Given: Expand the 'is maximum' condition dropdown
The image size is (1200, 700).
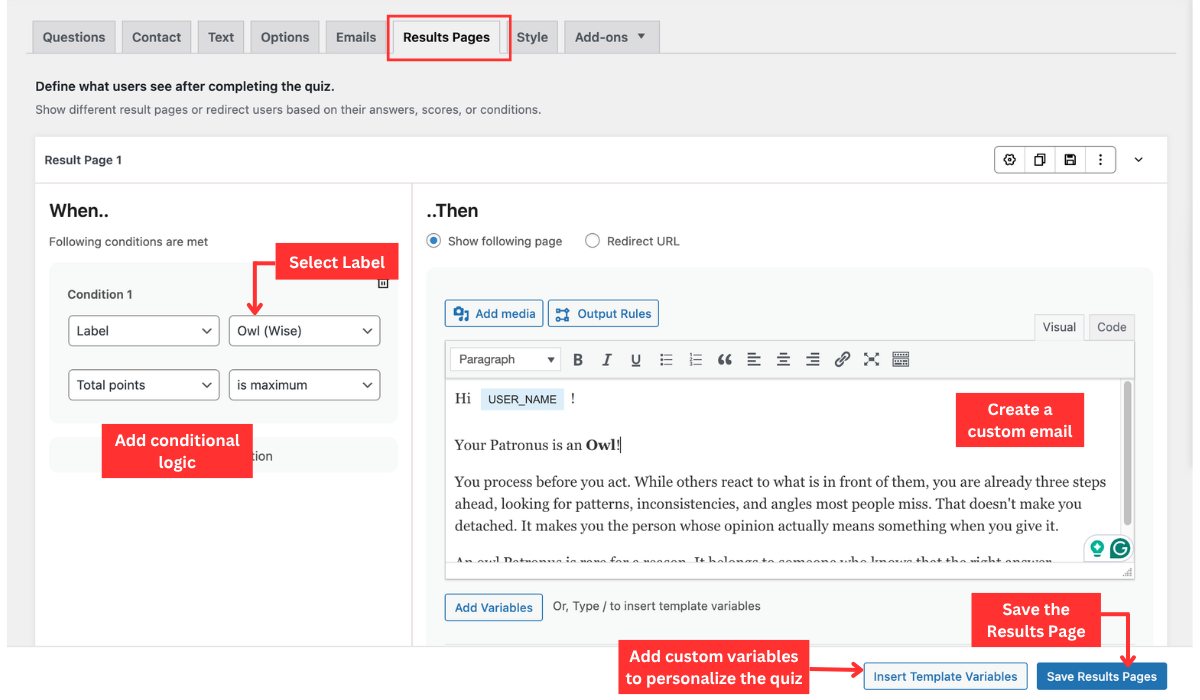Looking at the screenshot, I should click(304, 385).
